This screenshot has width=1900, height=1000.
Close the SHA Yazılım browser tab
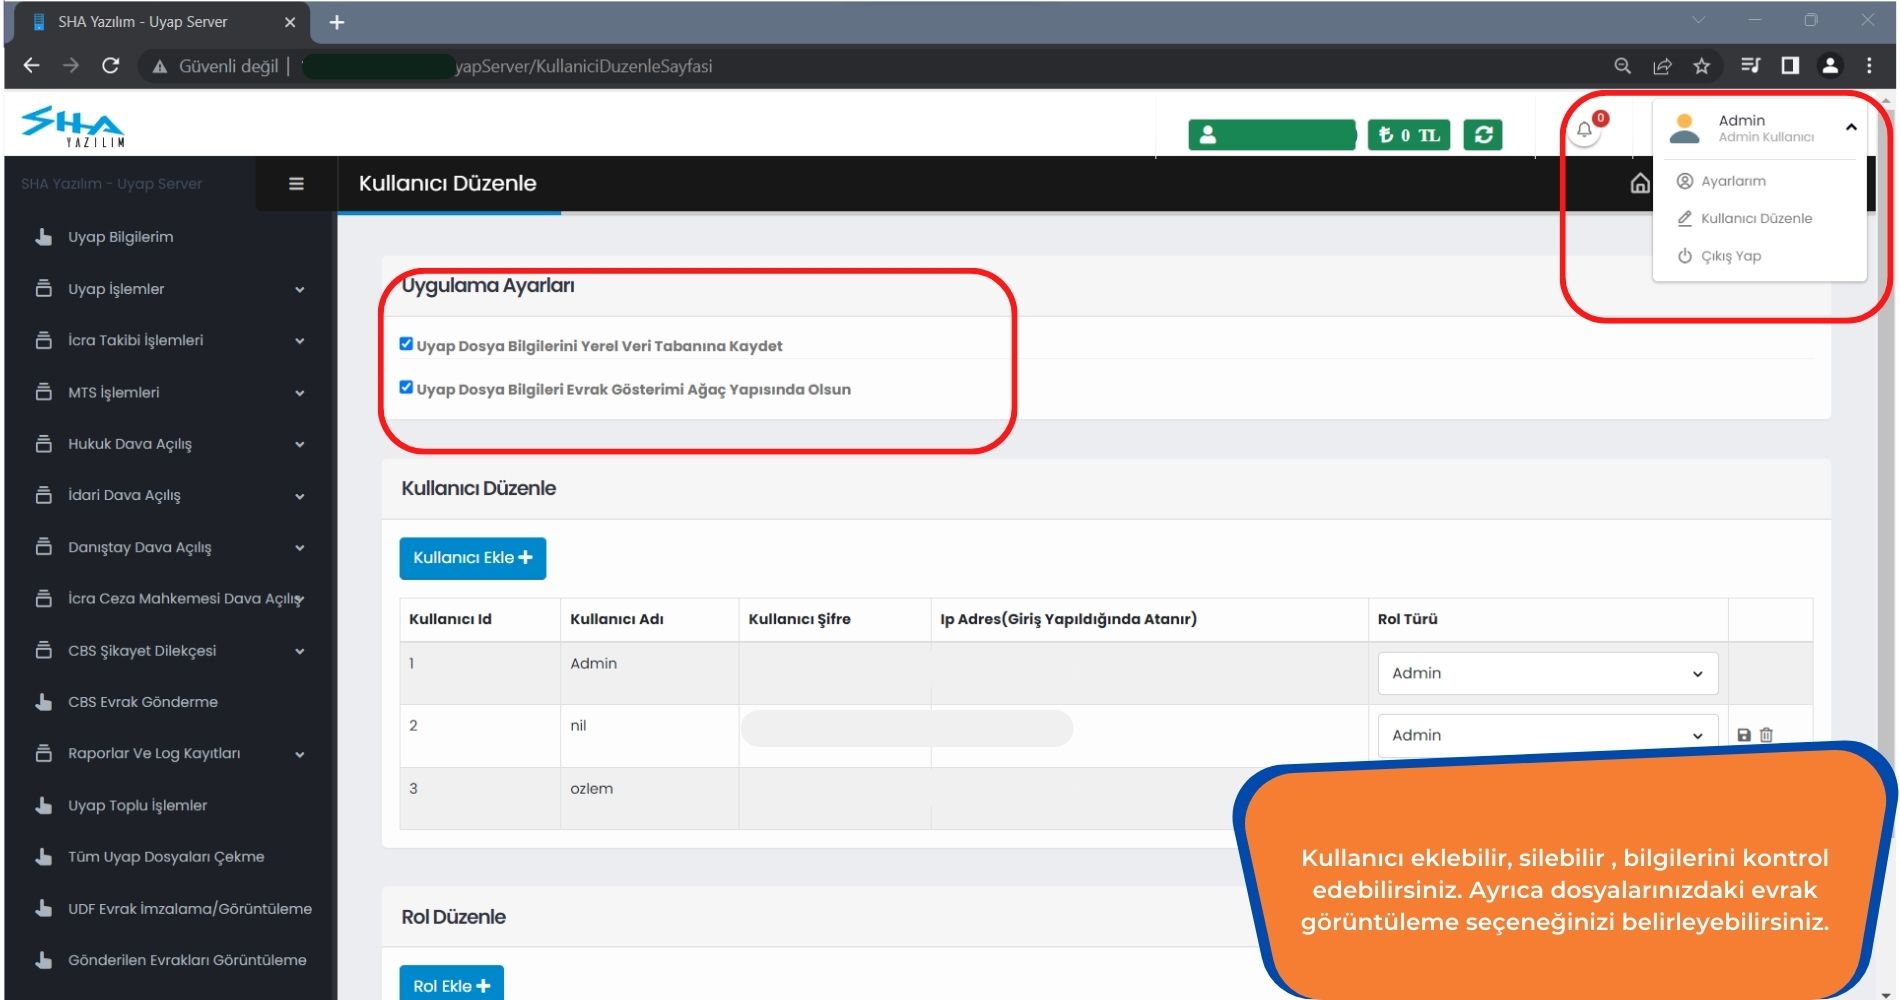(x=290, y=22)
